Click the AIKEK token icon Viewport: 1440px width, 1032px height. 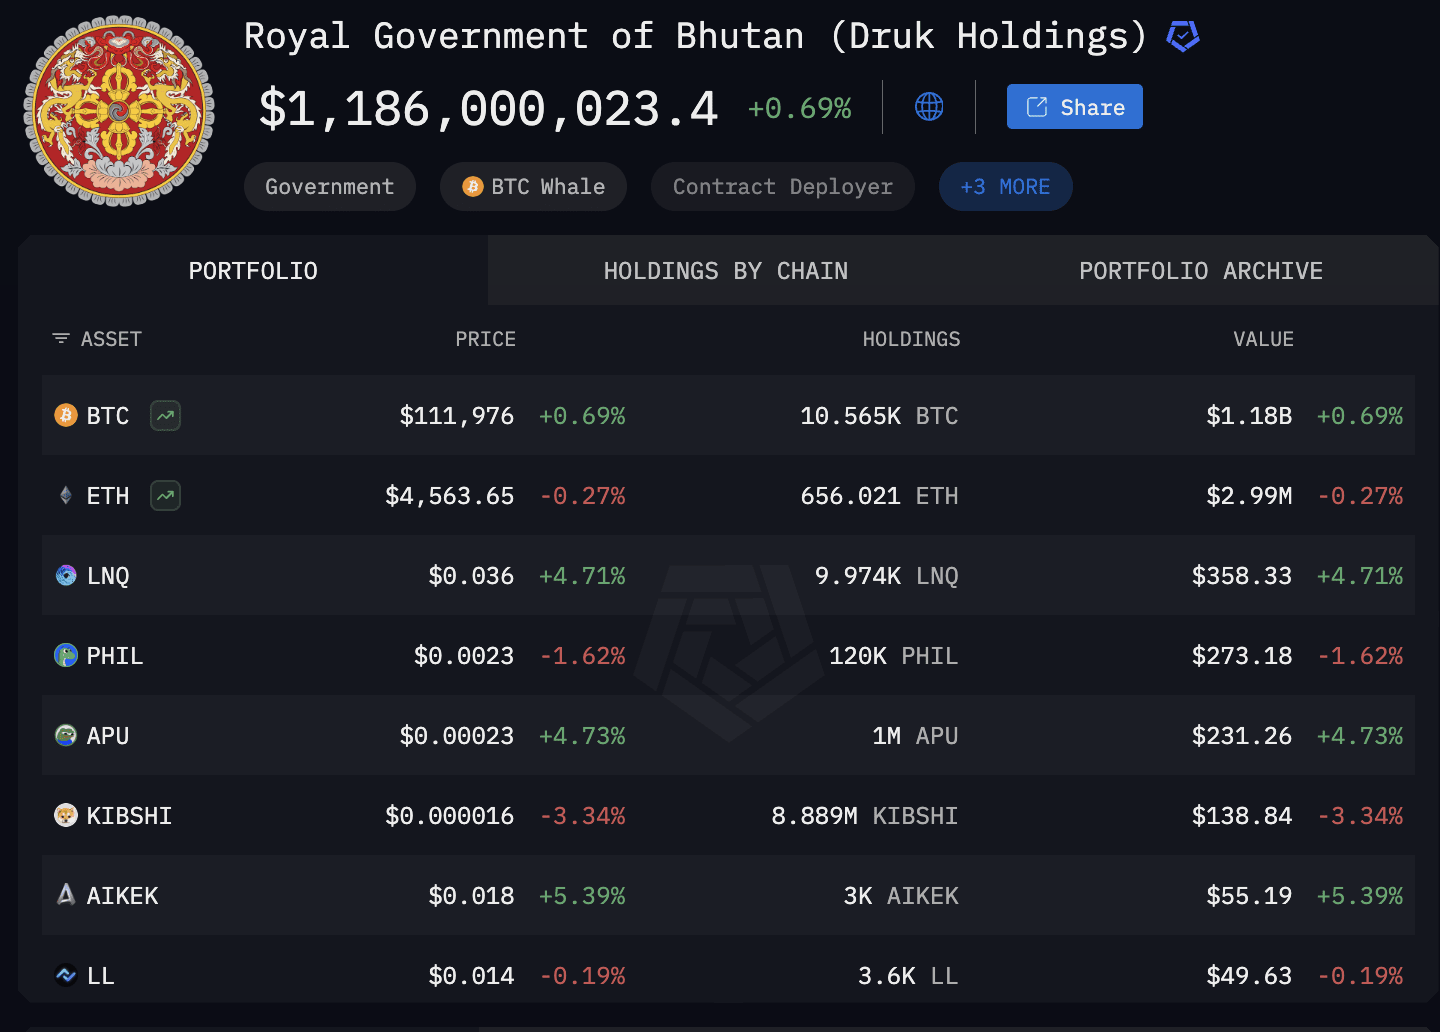pos(66,895)
